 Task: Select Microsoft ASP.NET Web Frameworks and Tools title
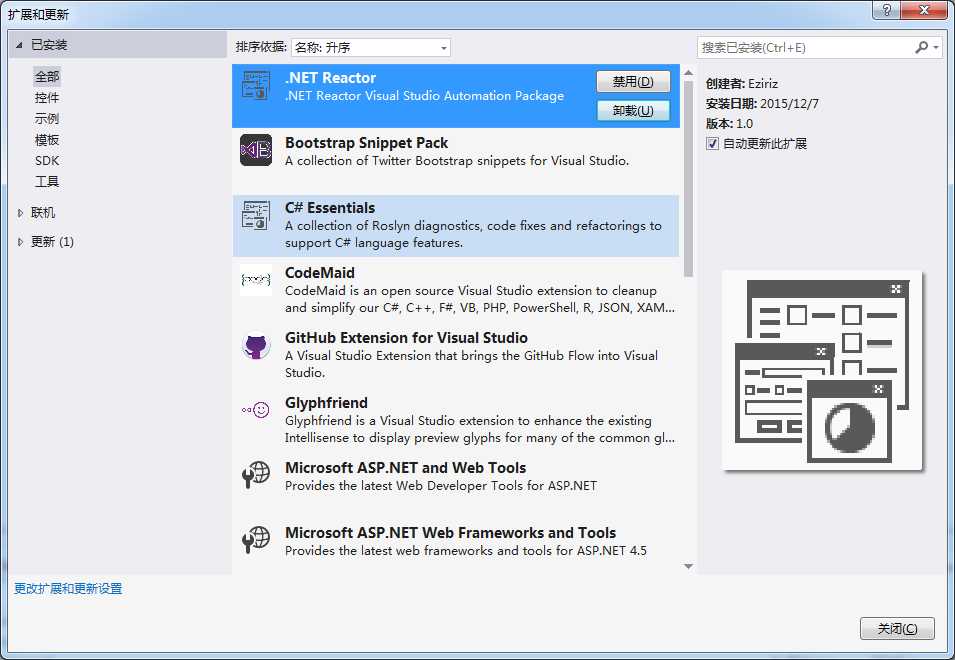451,533
